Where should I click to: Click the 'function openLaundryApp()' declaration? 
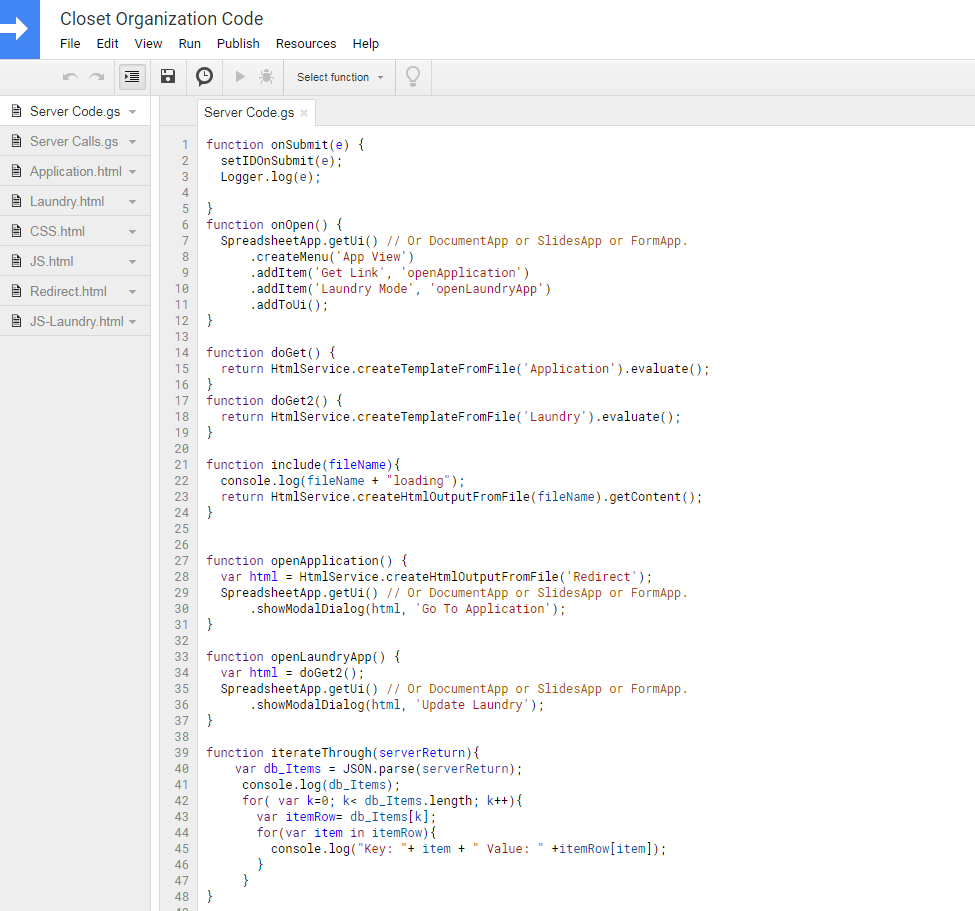coord(303,657)
